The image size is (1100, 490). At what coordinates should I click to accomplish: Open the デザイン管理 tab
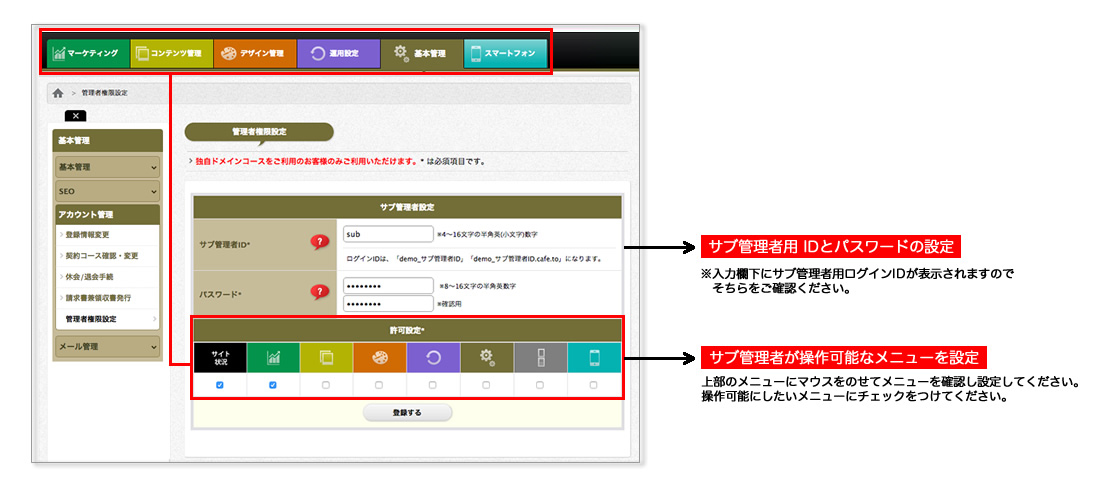click(x=255, y=53)
